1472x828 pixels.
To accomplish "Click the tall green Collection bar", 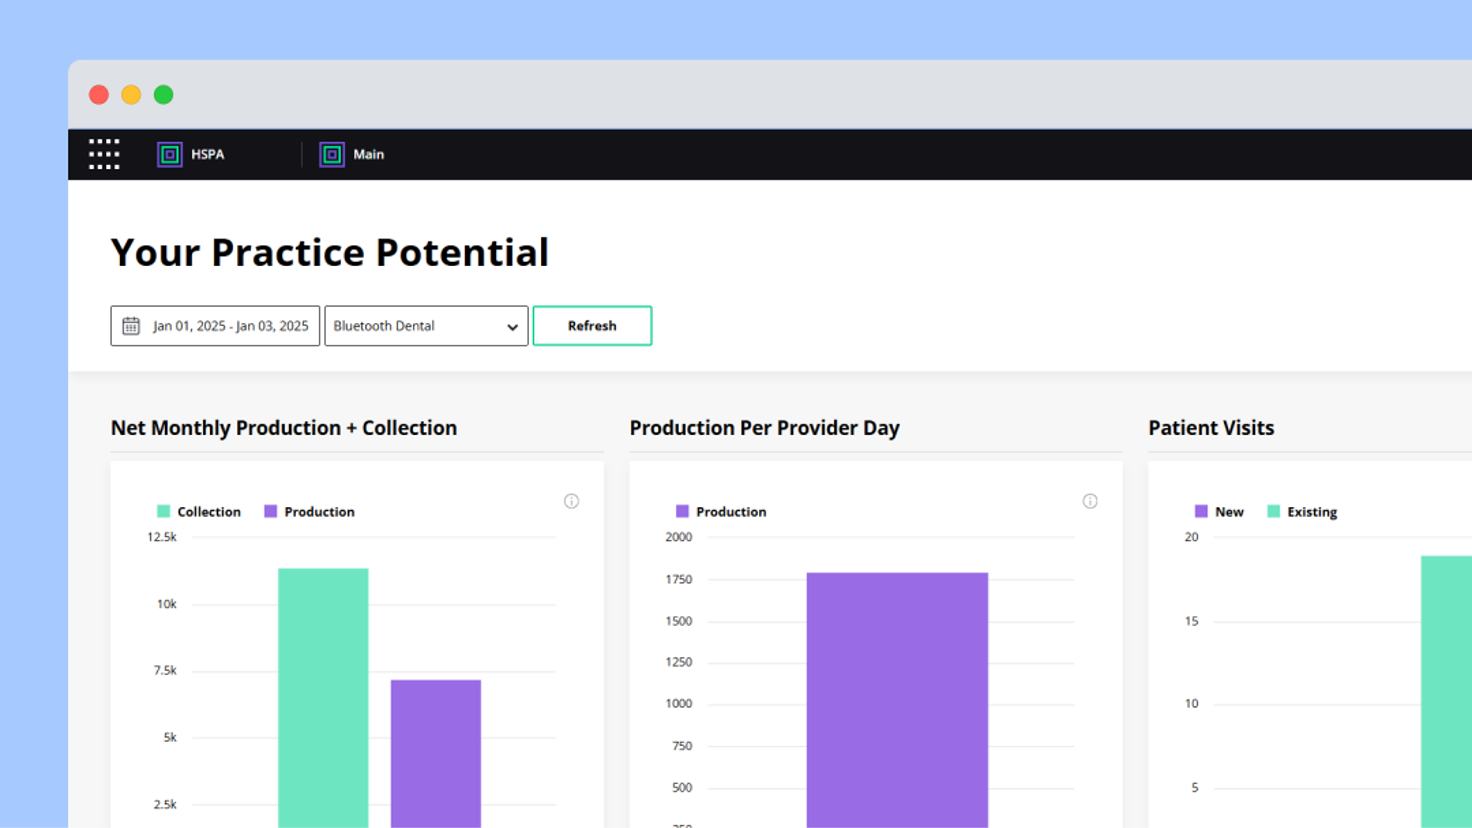I will [322, 700].
